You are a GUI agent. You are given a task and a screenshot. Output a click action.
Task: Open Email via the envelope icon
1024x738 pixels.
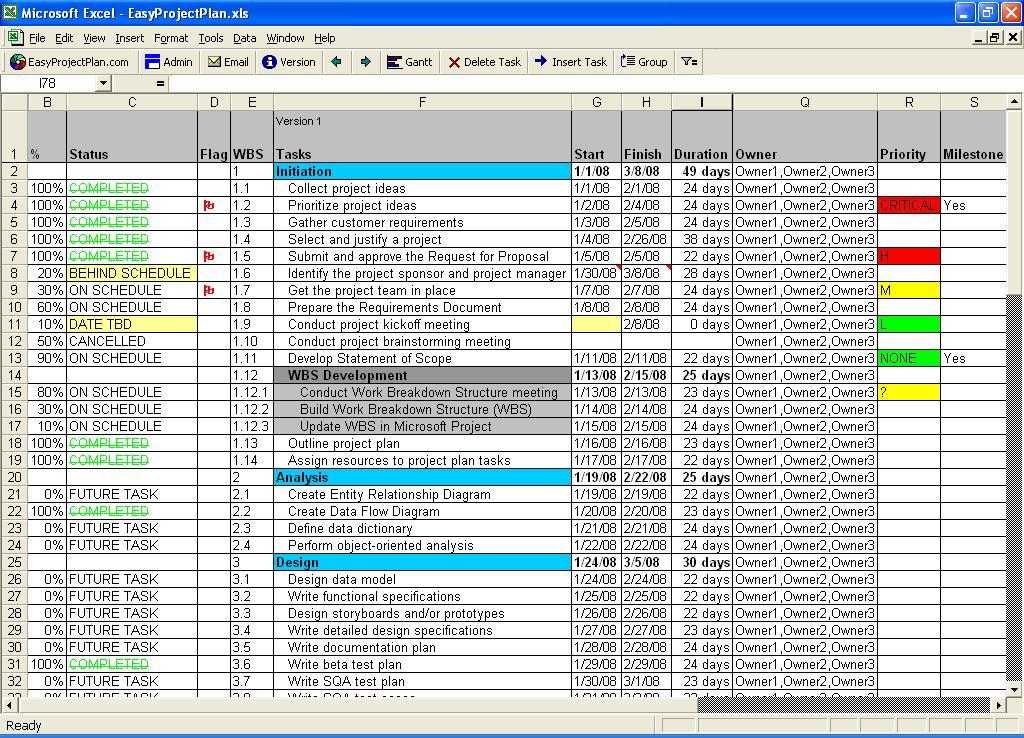pos(213,61)
